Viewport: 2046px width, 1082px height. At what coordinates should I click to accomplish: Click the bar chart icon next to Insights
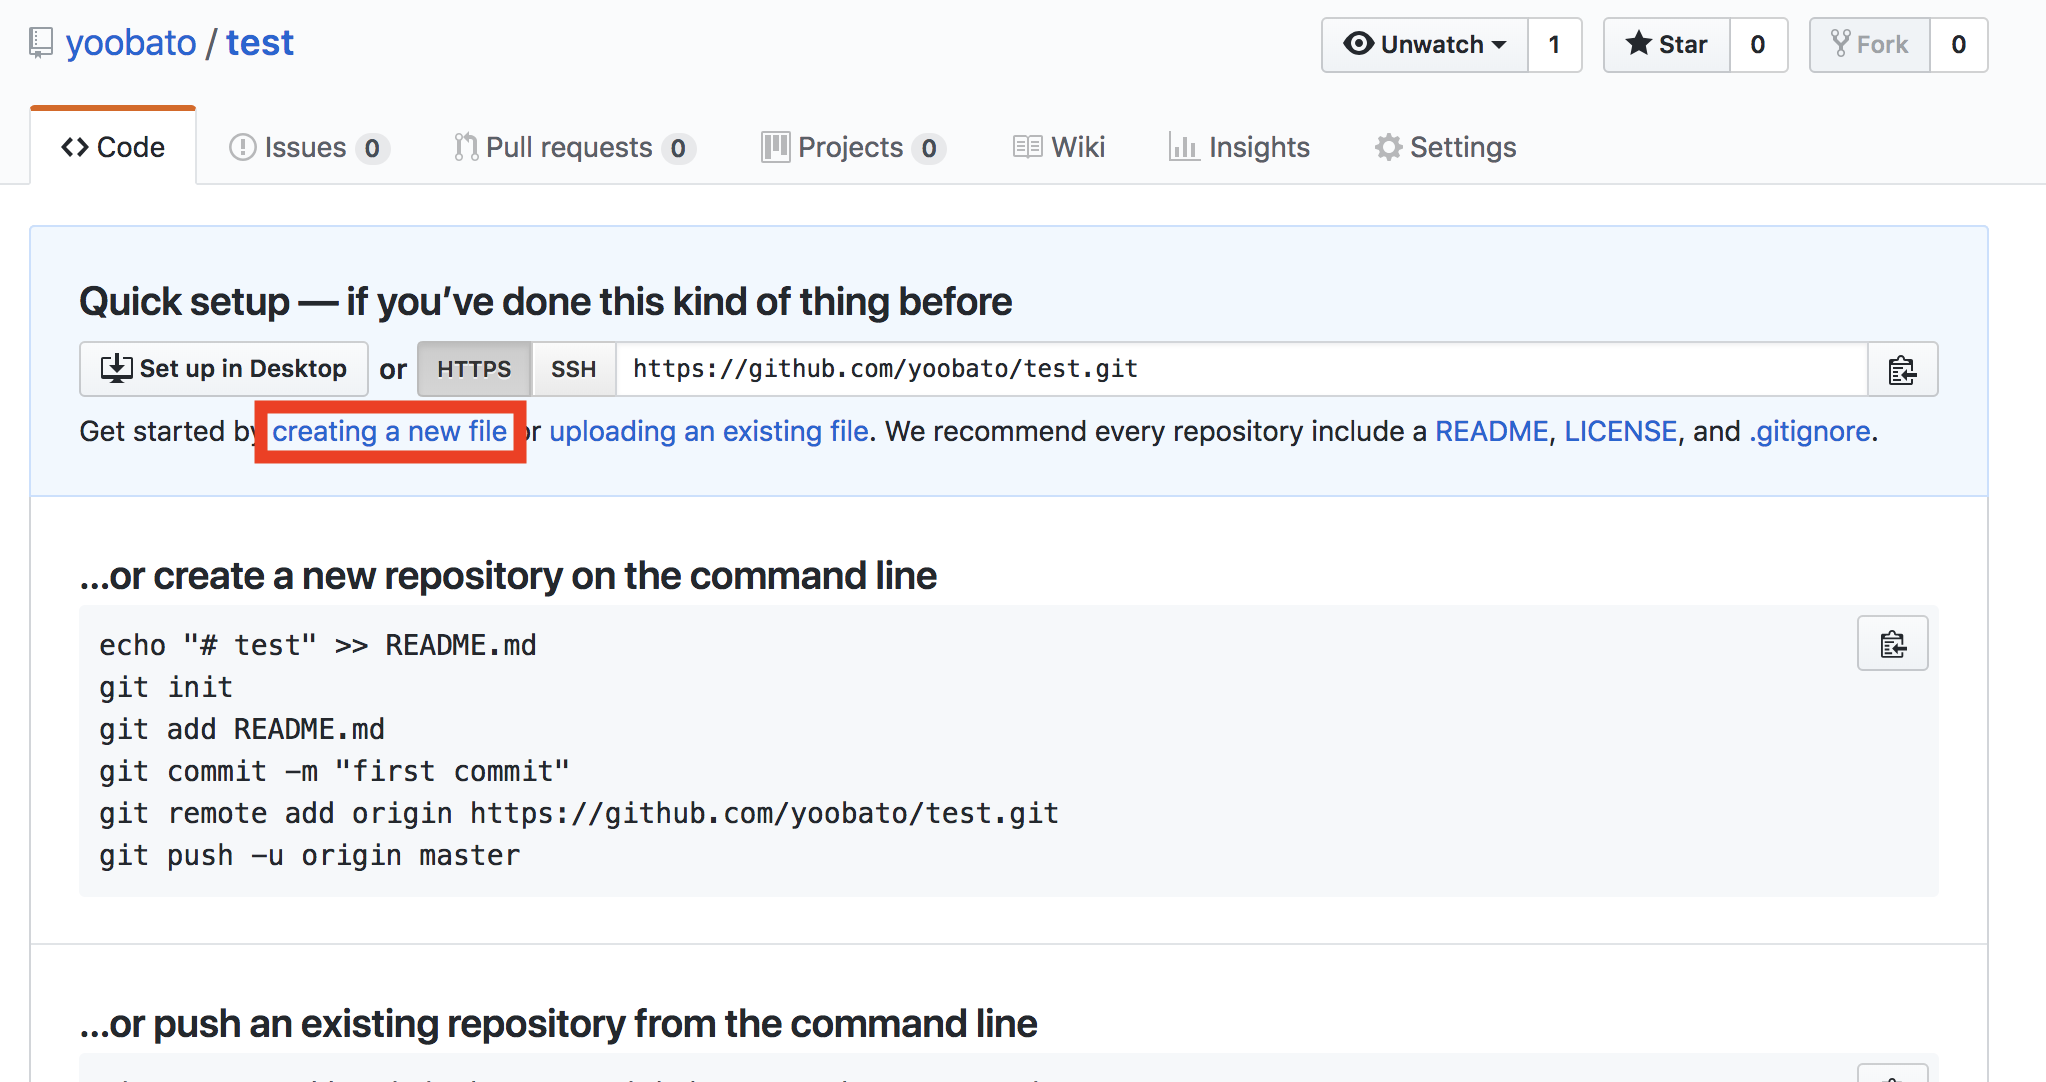[1184, 147]
